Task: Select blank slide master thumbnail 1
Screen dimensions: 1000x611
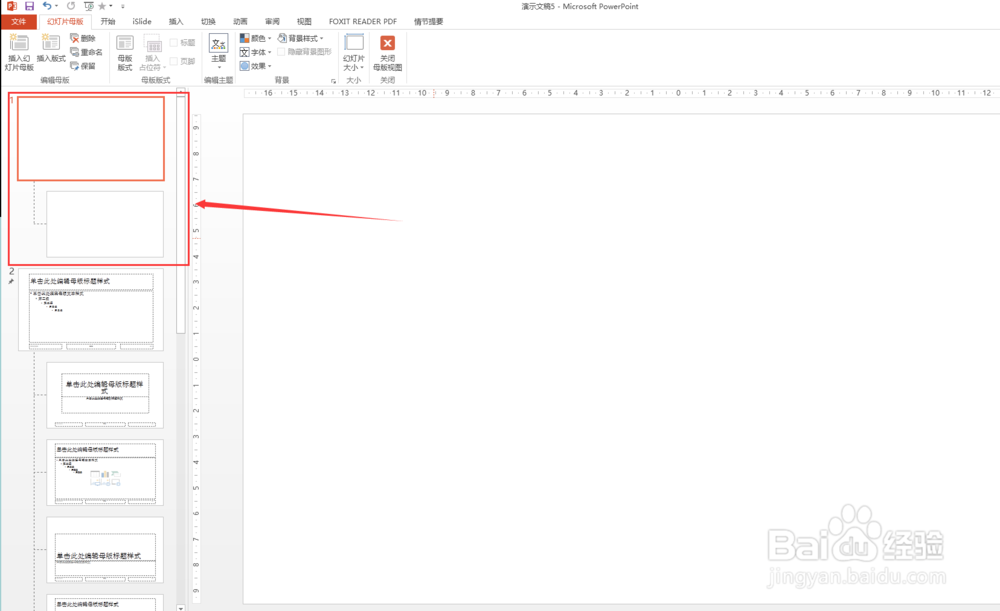Action: pyautogui.click(x=91, y=138)
